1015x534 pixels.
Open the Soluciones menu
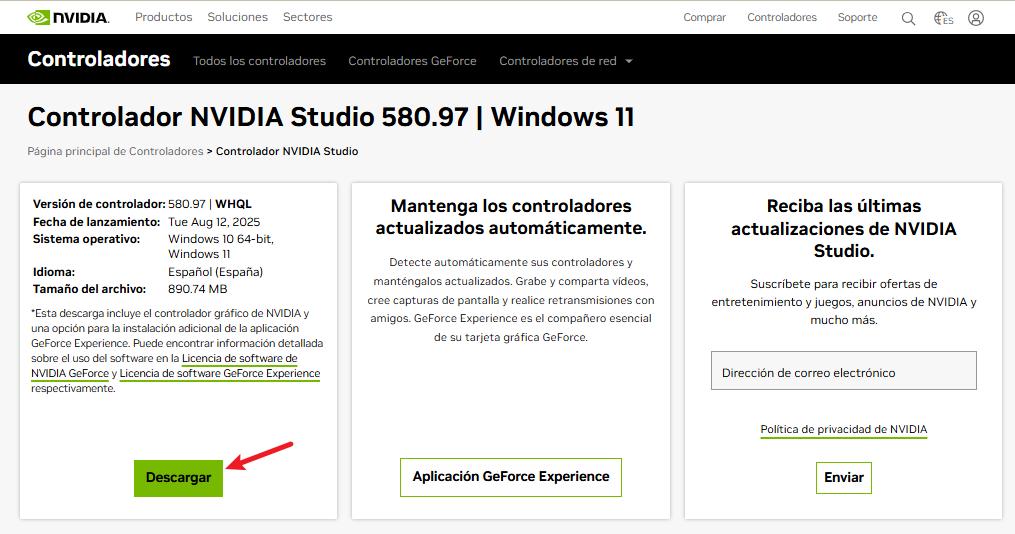point(238,17)
